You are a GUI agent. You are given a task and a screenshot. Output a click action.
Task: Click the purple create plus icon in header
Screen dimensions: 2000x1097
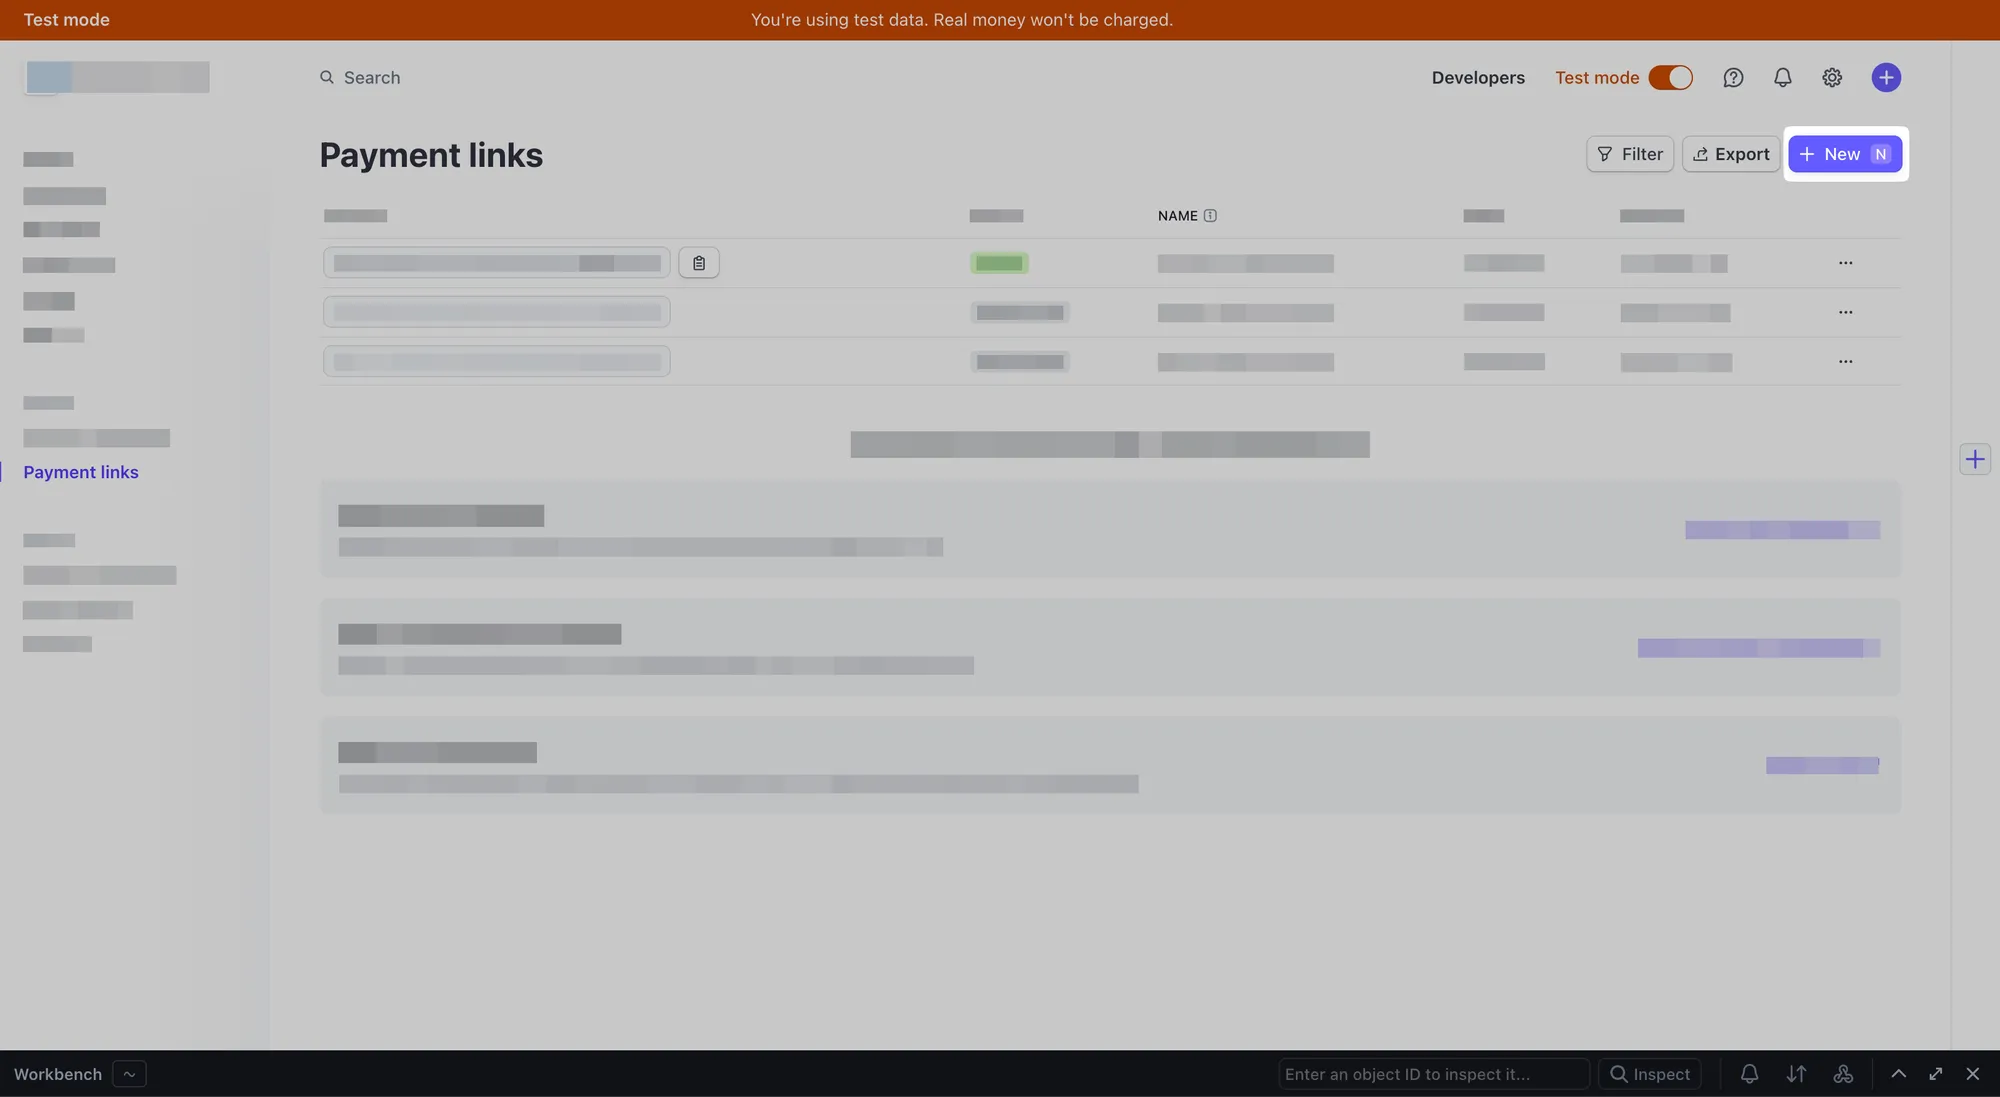pos(1886,77)
